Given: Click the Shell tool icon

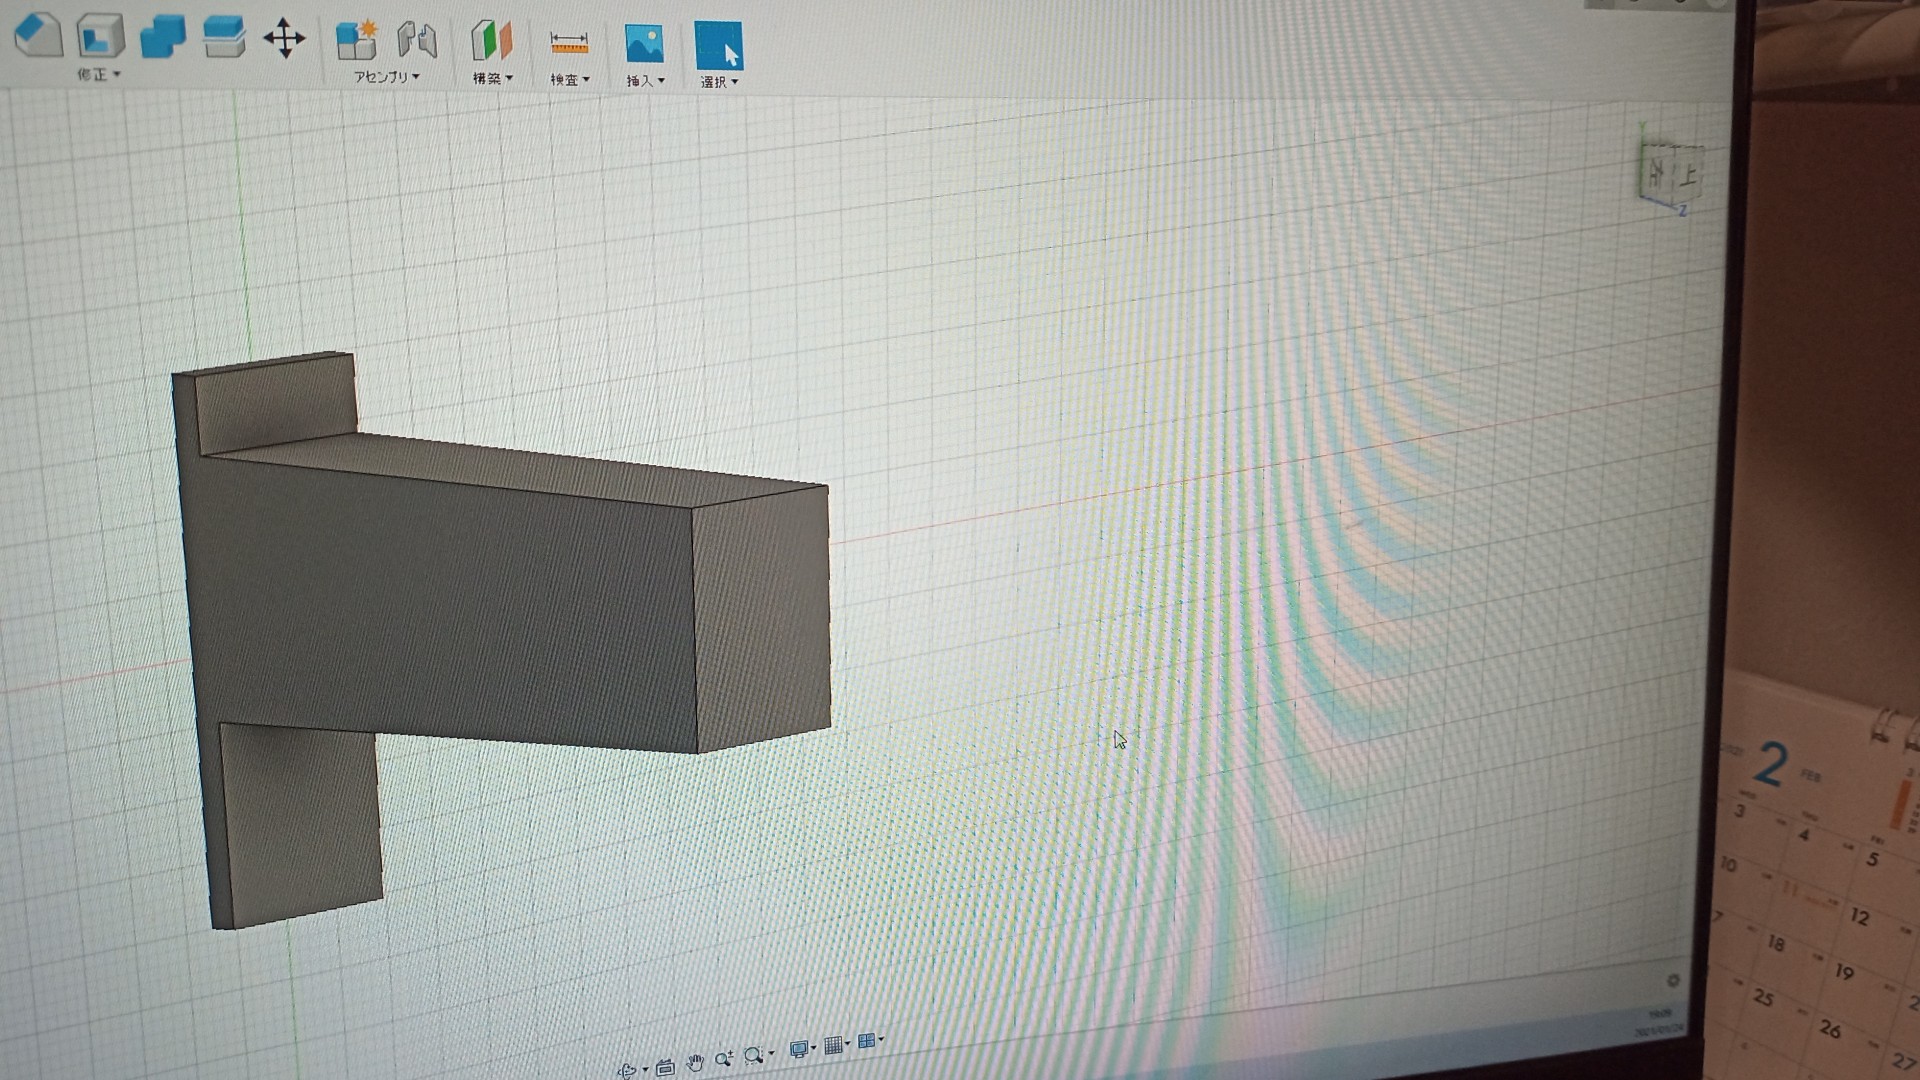Looking at the screenshot, I should pos(100,37).
